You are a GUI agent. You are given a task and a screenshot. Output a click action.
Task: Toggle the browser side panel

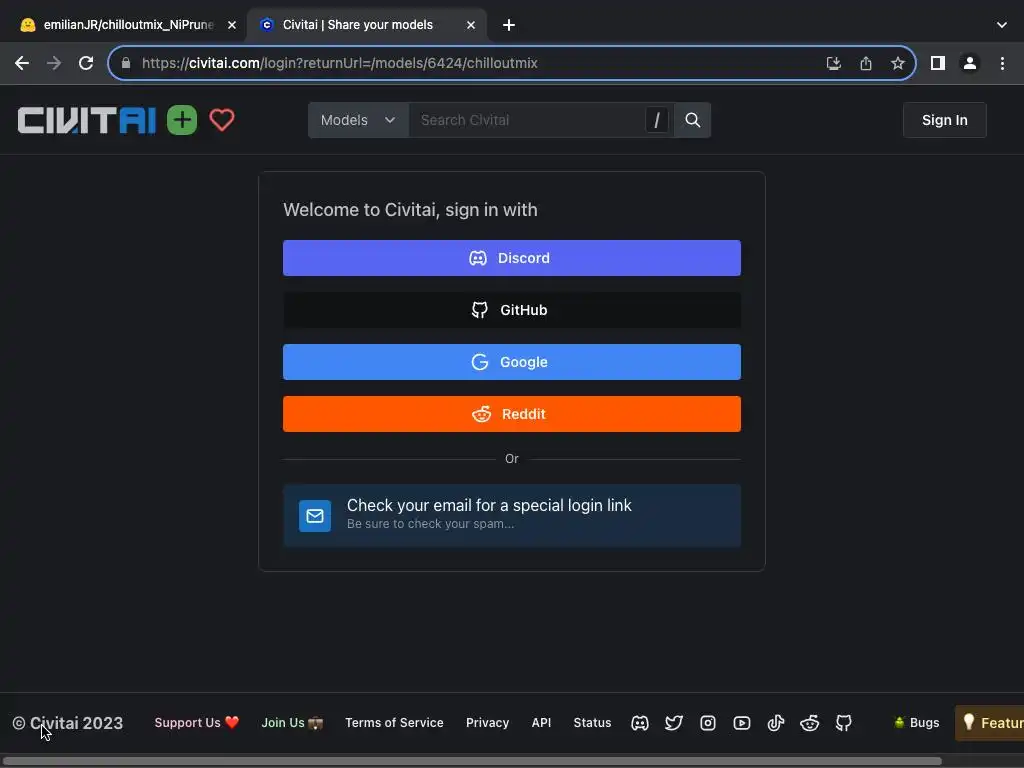[938, 63]
